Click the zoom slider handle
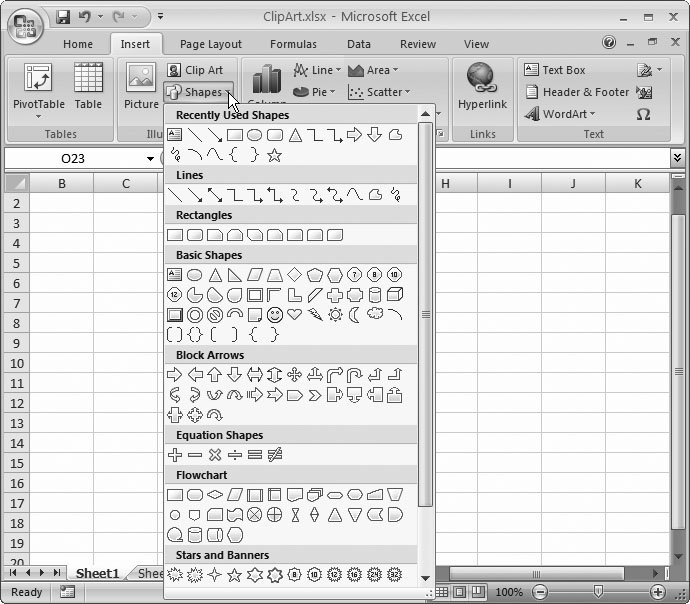Viewport: 690px width, 604px height. (598, 592)
